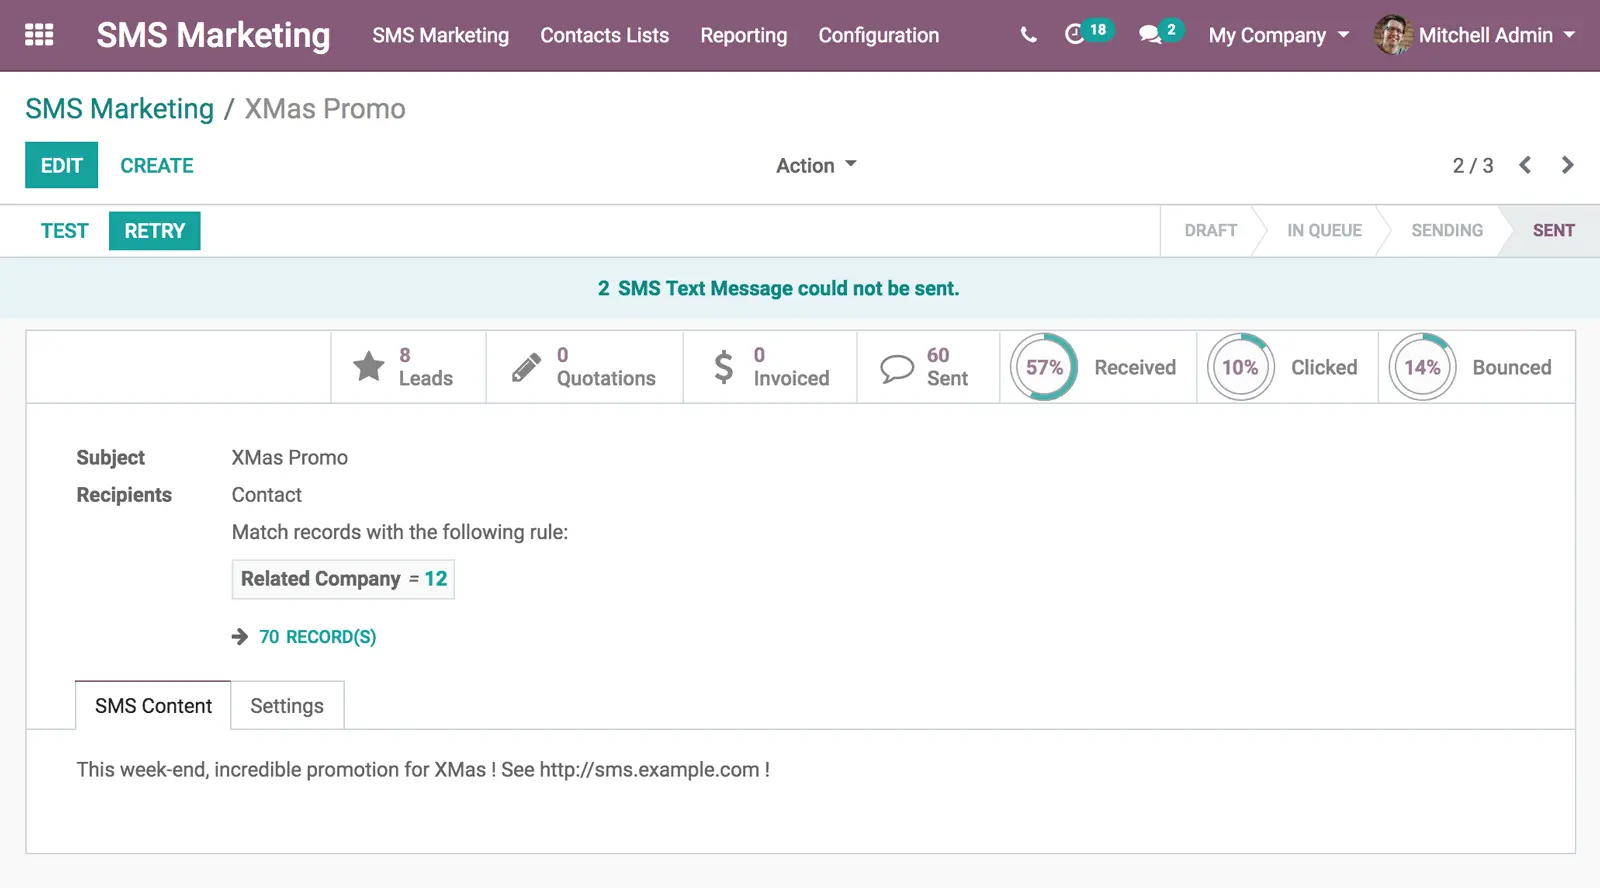Expand the Action dropdown
The width and height of the screenshot is (1600, 888).
pos(816,165)
